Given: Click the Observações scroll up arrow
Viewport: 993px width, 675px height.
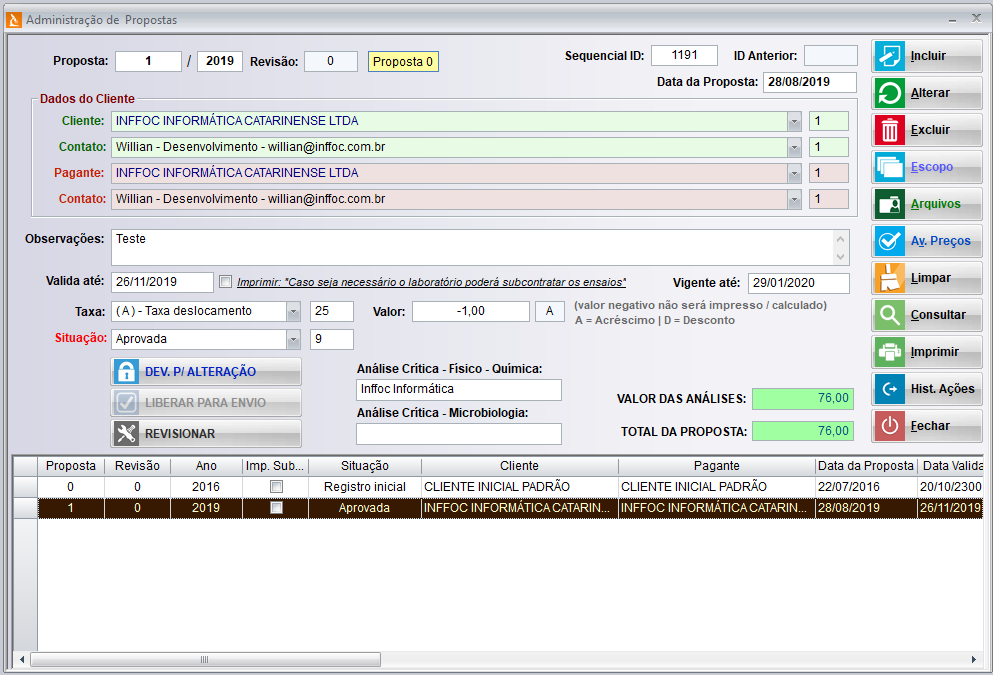Looking at the screenshot, I should point(840,239).
